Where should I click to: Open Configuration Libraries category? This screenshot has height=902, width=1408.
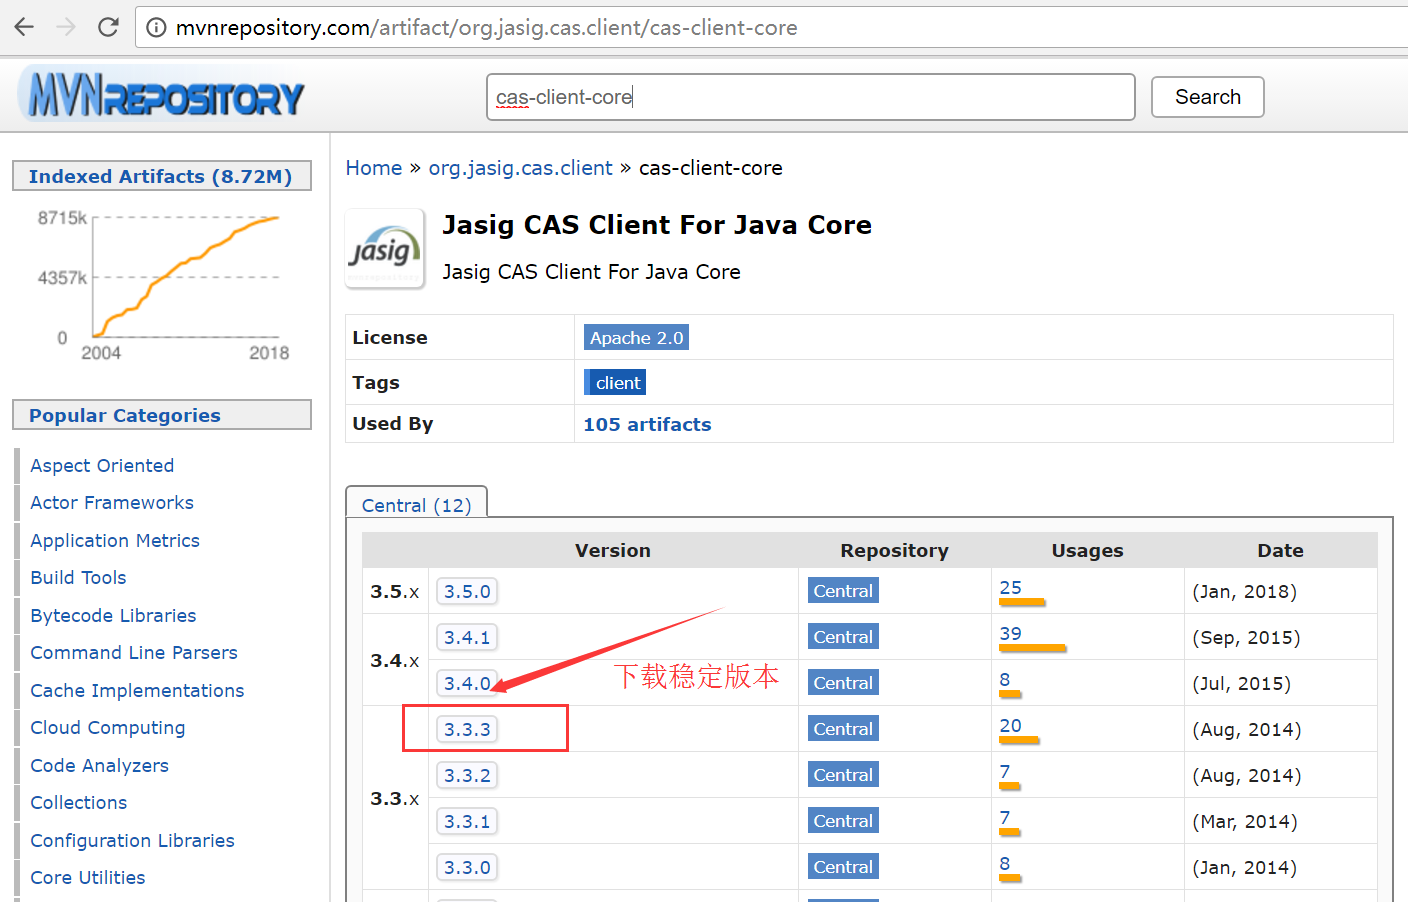pyautogui.click(x=132, y=840)
